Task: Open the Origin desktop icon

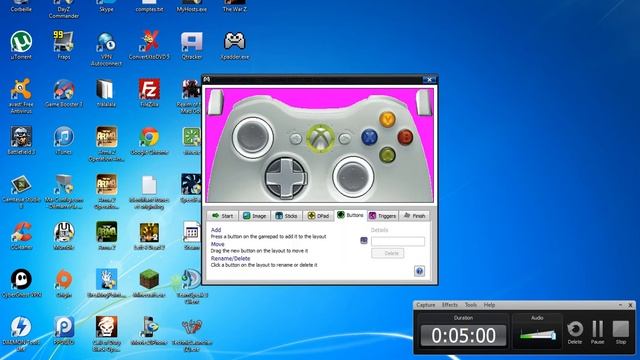Action: (x=64, y=283)
